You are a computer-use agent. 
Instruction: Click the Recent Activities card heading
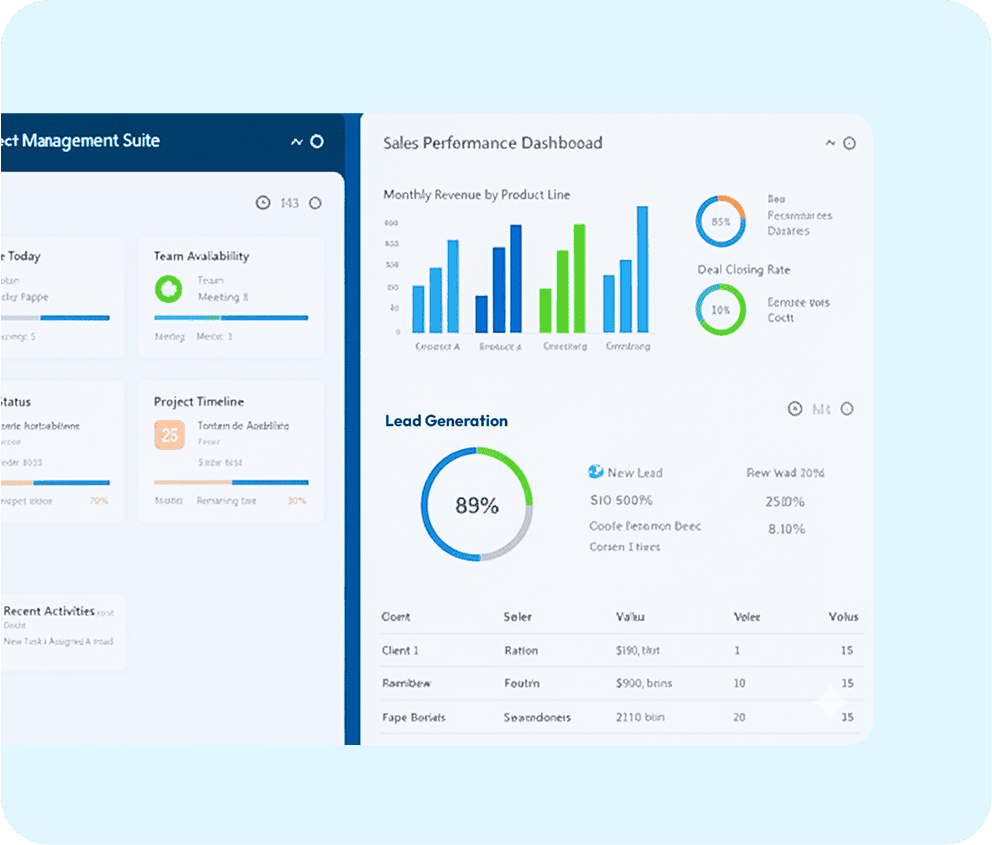click(x=49, y=611)
